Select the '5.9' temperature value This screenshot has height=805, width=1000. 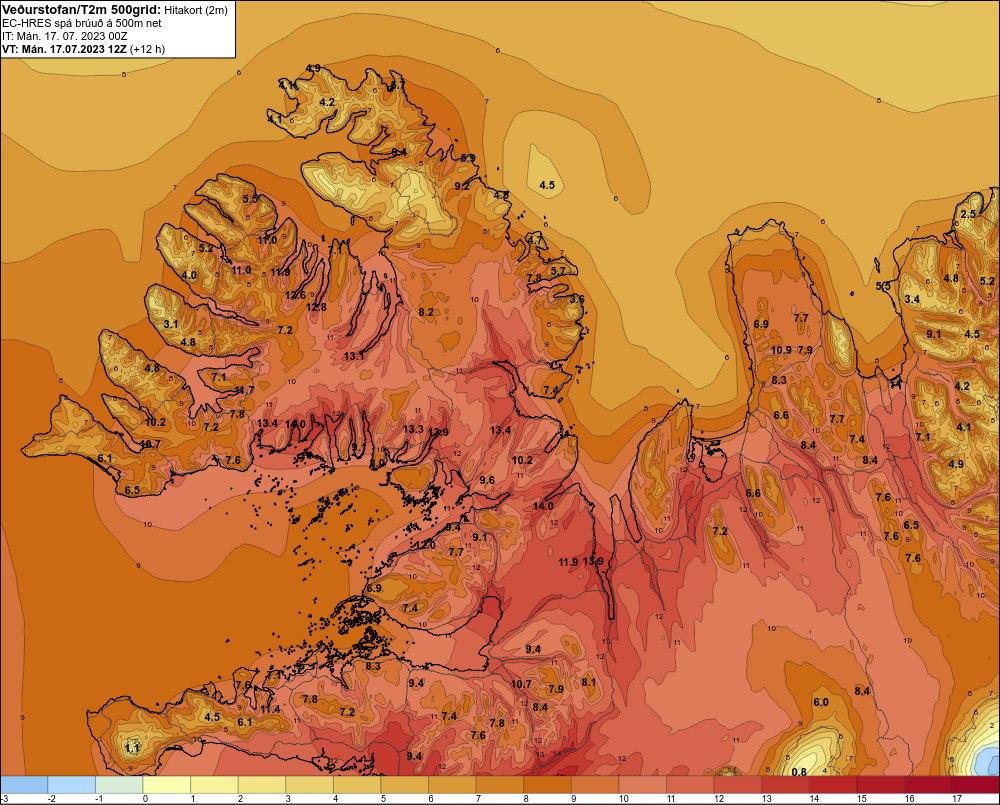(x=467, y=158)
